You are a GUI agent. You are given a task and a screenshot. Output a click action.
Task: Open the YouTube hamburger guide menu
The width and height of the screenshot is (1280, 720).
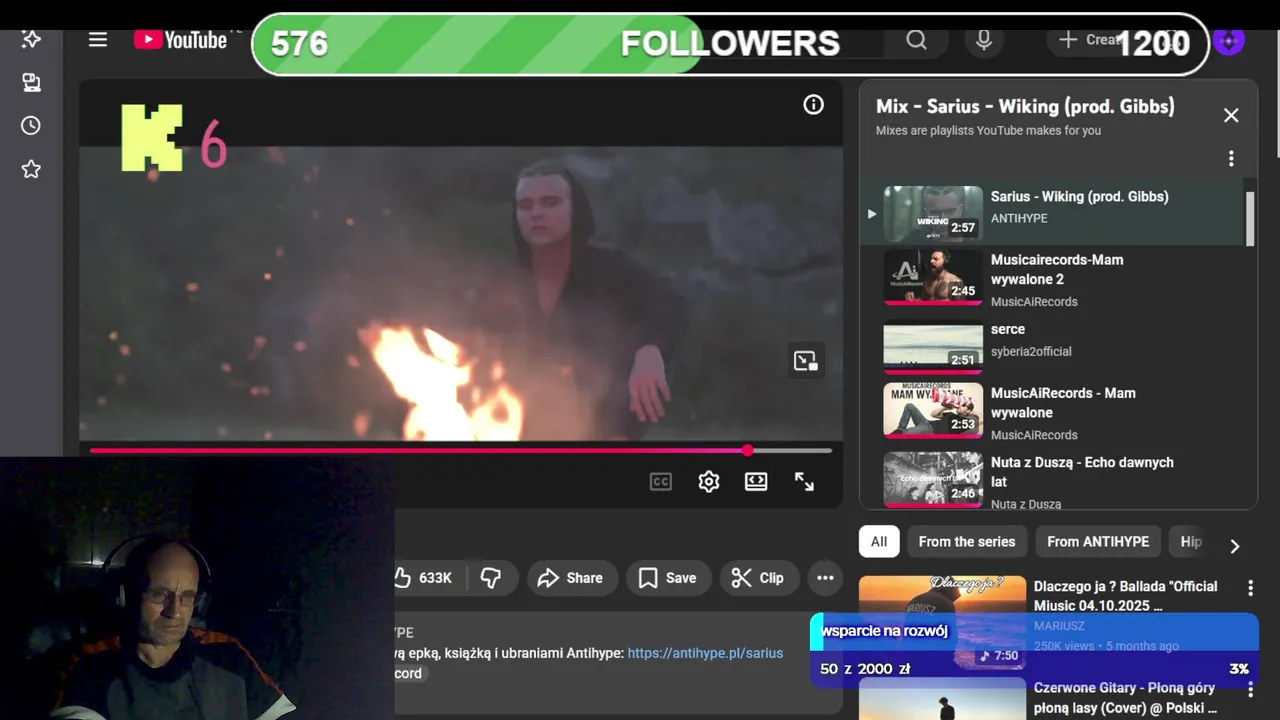(97, 40)
